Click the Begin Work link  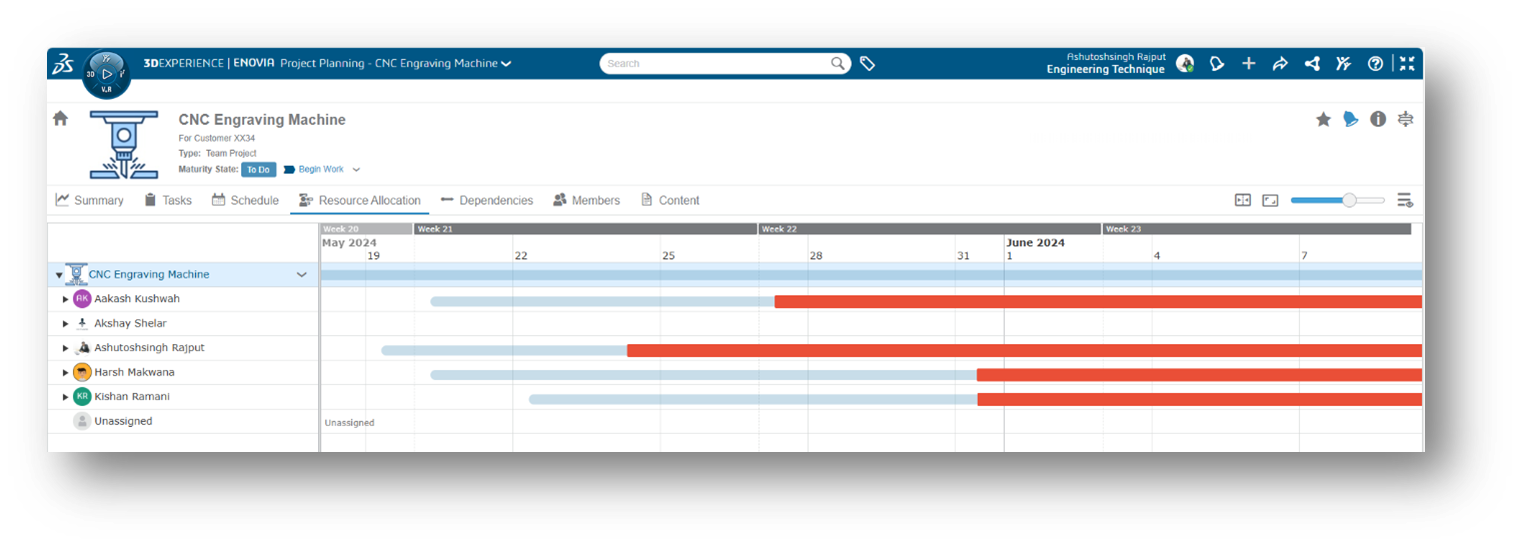coord(320,170)
